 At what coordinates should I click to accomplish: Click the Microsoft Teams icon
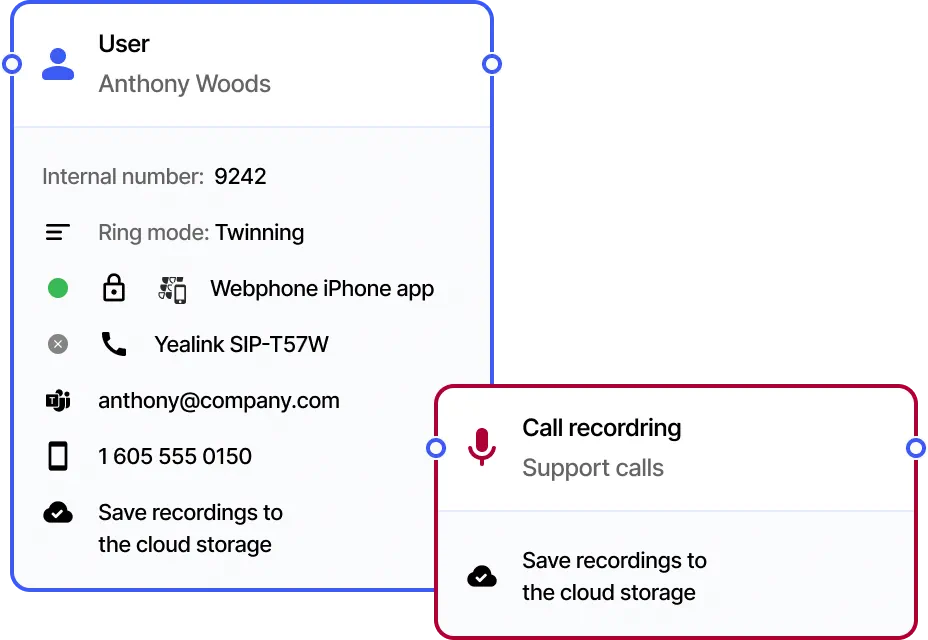click(58, 401)
